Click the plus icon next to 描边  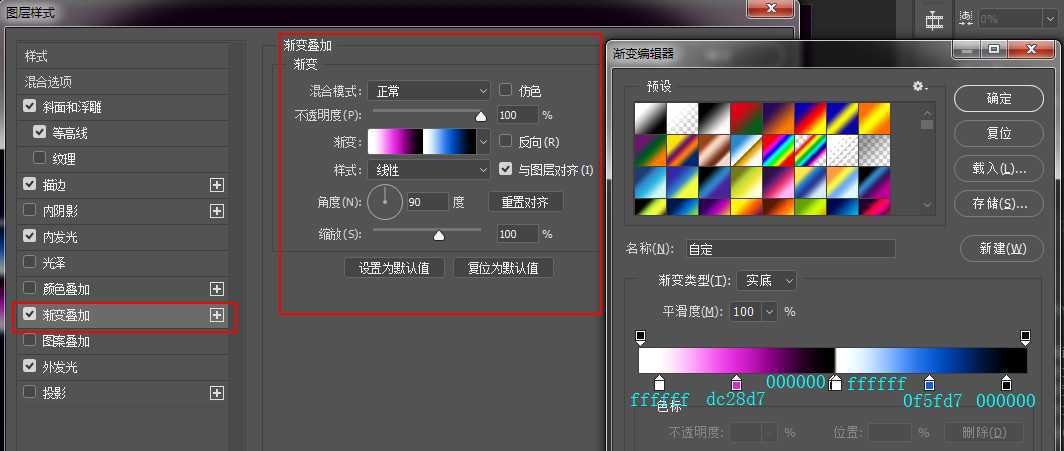pyautogui.click(x=216, y=185)
